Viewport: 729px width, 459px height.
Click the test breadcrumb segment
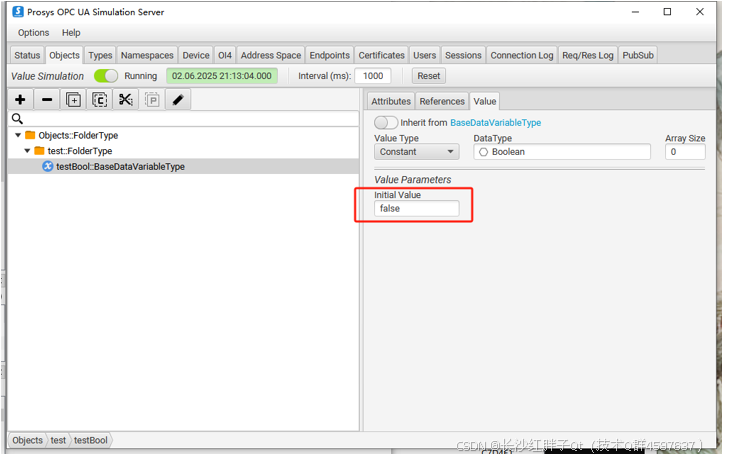pyautogui.click(x=58, y=440)
